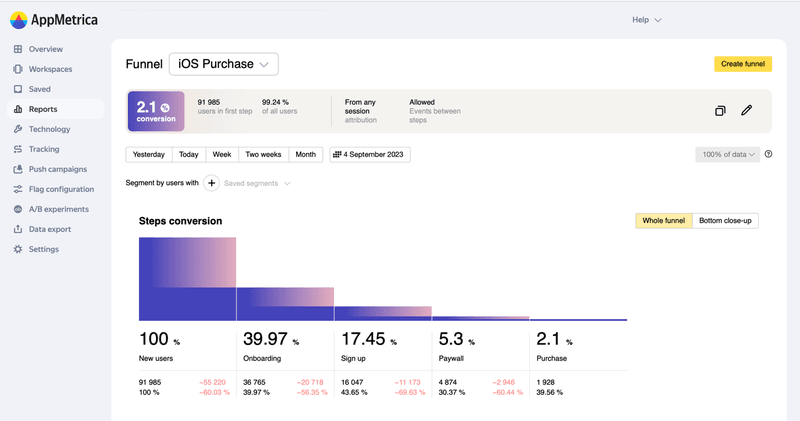Screen dimensions: 800x421
Task: Open the iOS Purchase funnel dropdown
Action: pyautogui.click(x=223, y=64)
